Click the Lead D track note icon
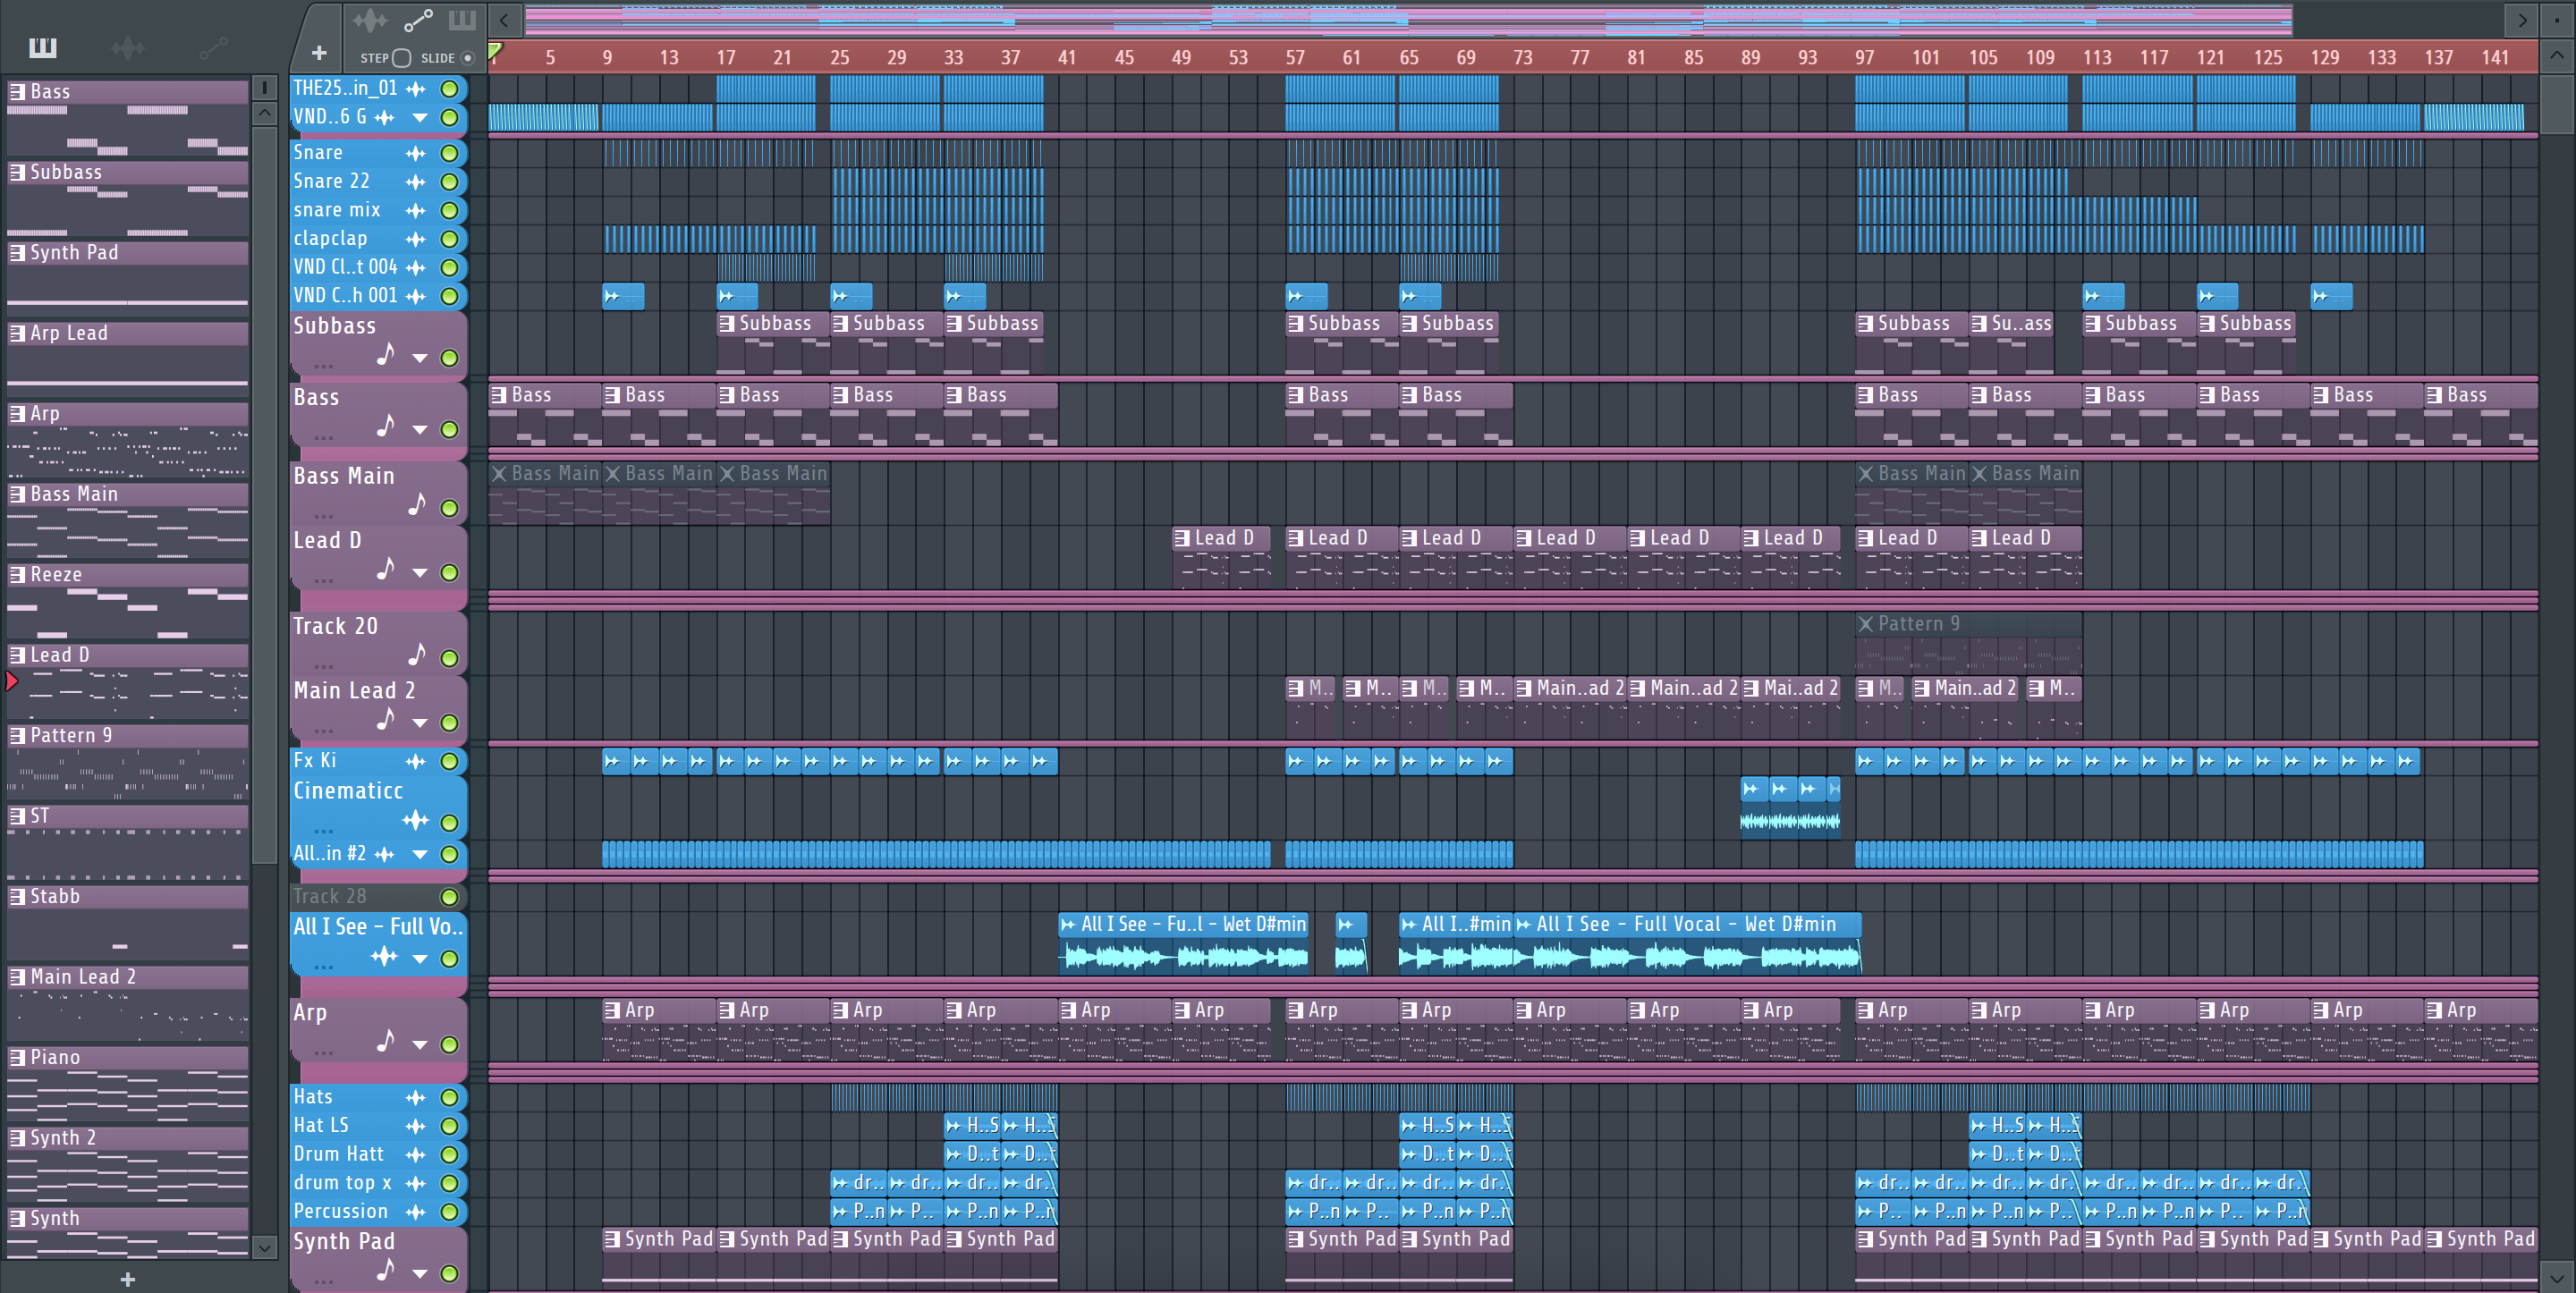The width and height of the screenshot is (2576, 1293). pyautogui.click(x=385, y=570)
